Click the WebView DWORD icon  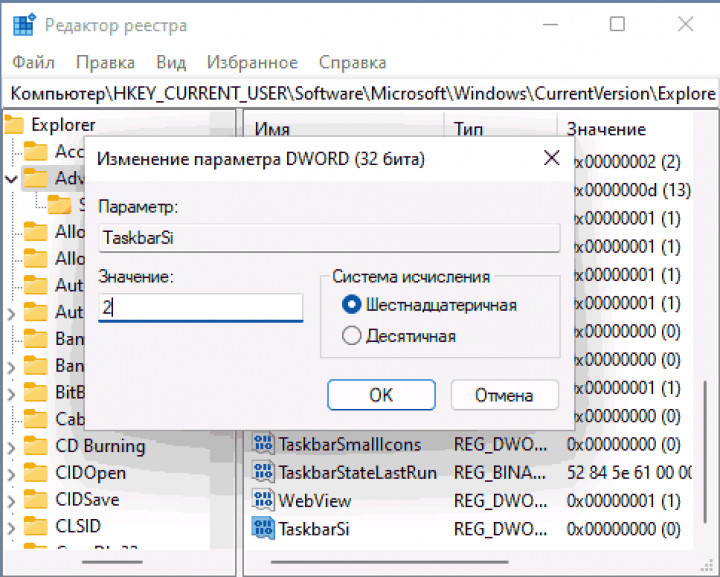coord(263,500)
